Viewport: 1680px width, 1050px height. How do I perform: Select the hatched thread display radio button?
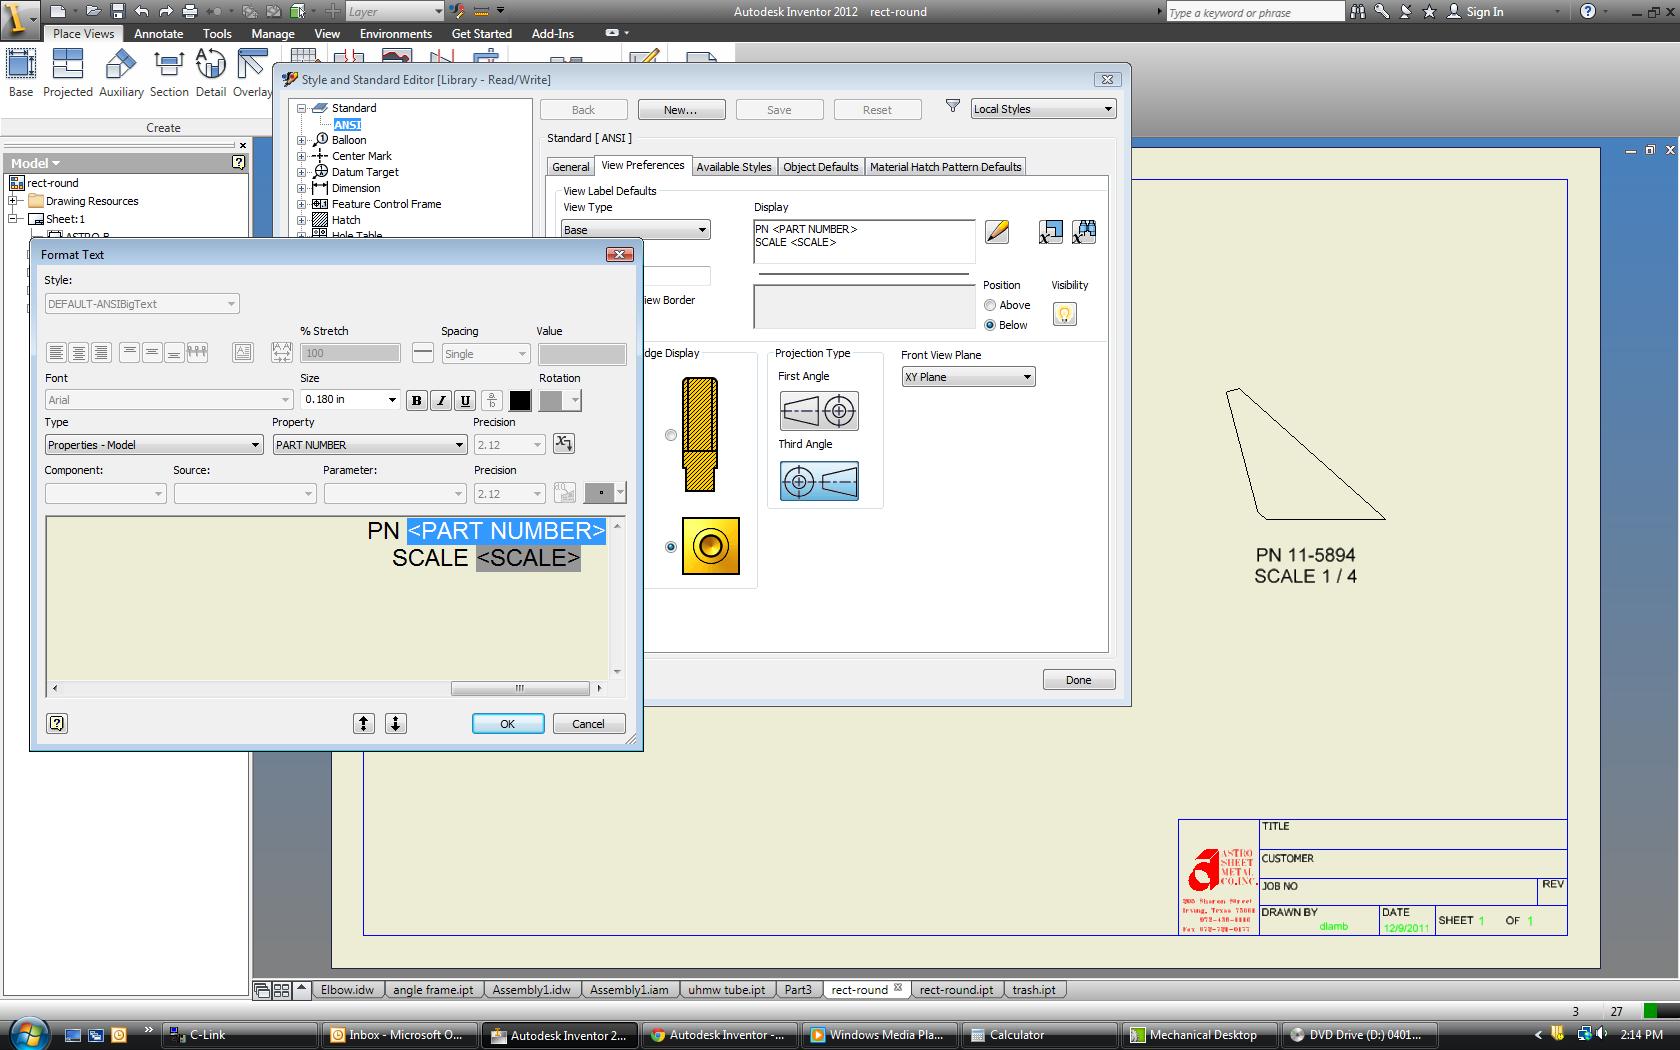671,435
